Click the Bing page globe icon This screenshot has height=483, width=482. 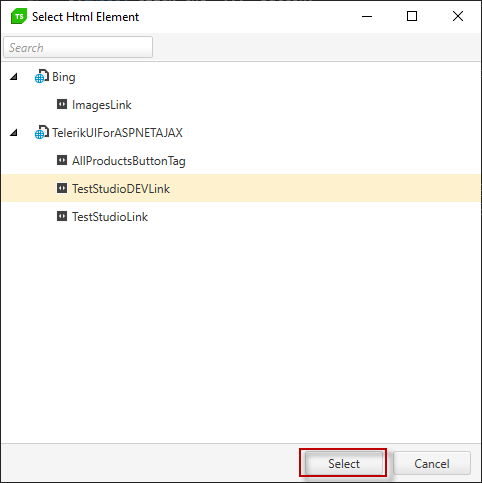(x=42, y=76)
